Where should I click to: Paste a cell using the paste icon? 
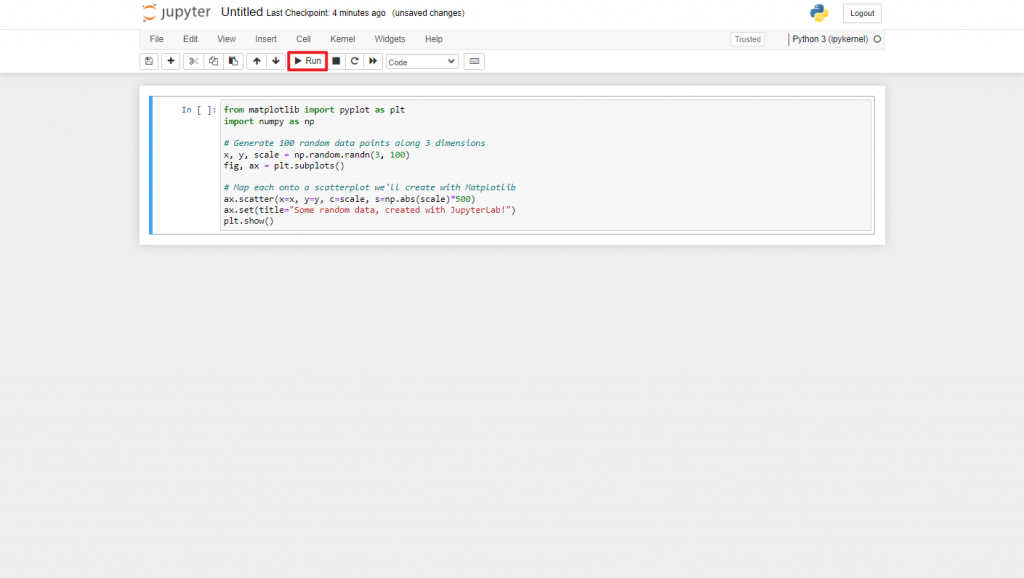click(x=233, y=61)
